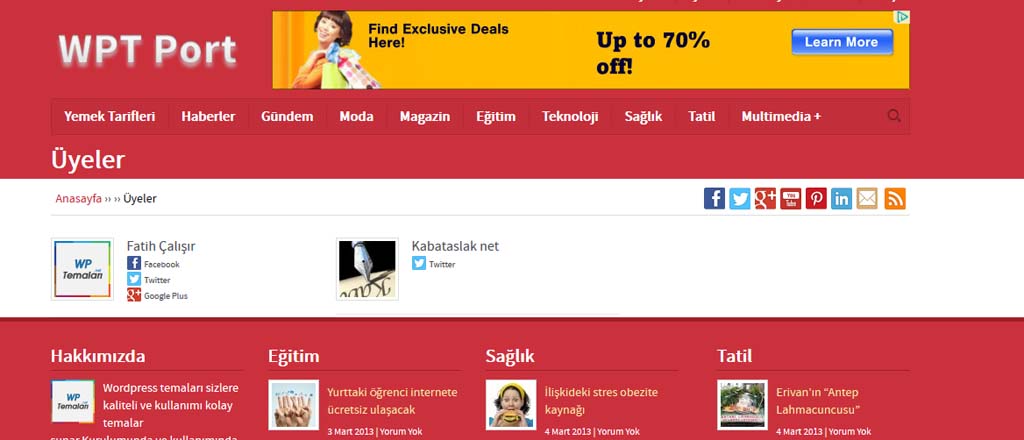Open article Yurttaki öğrenci internete ücretsiz ulaşacak
Image resolution: width=1024 pixels, height=440 pixels.
pyautogui.click(x=392, y=401)
